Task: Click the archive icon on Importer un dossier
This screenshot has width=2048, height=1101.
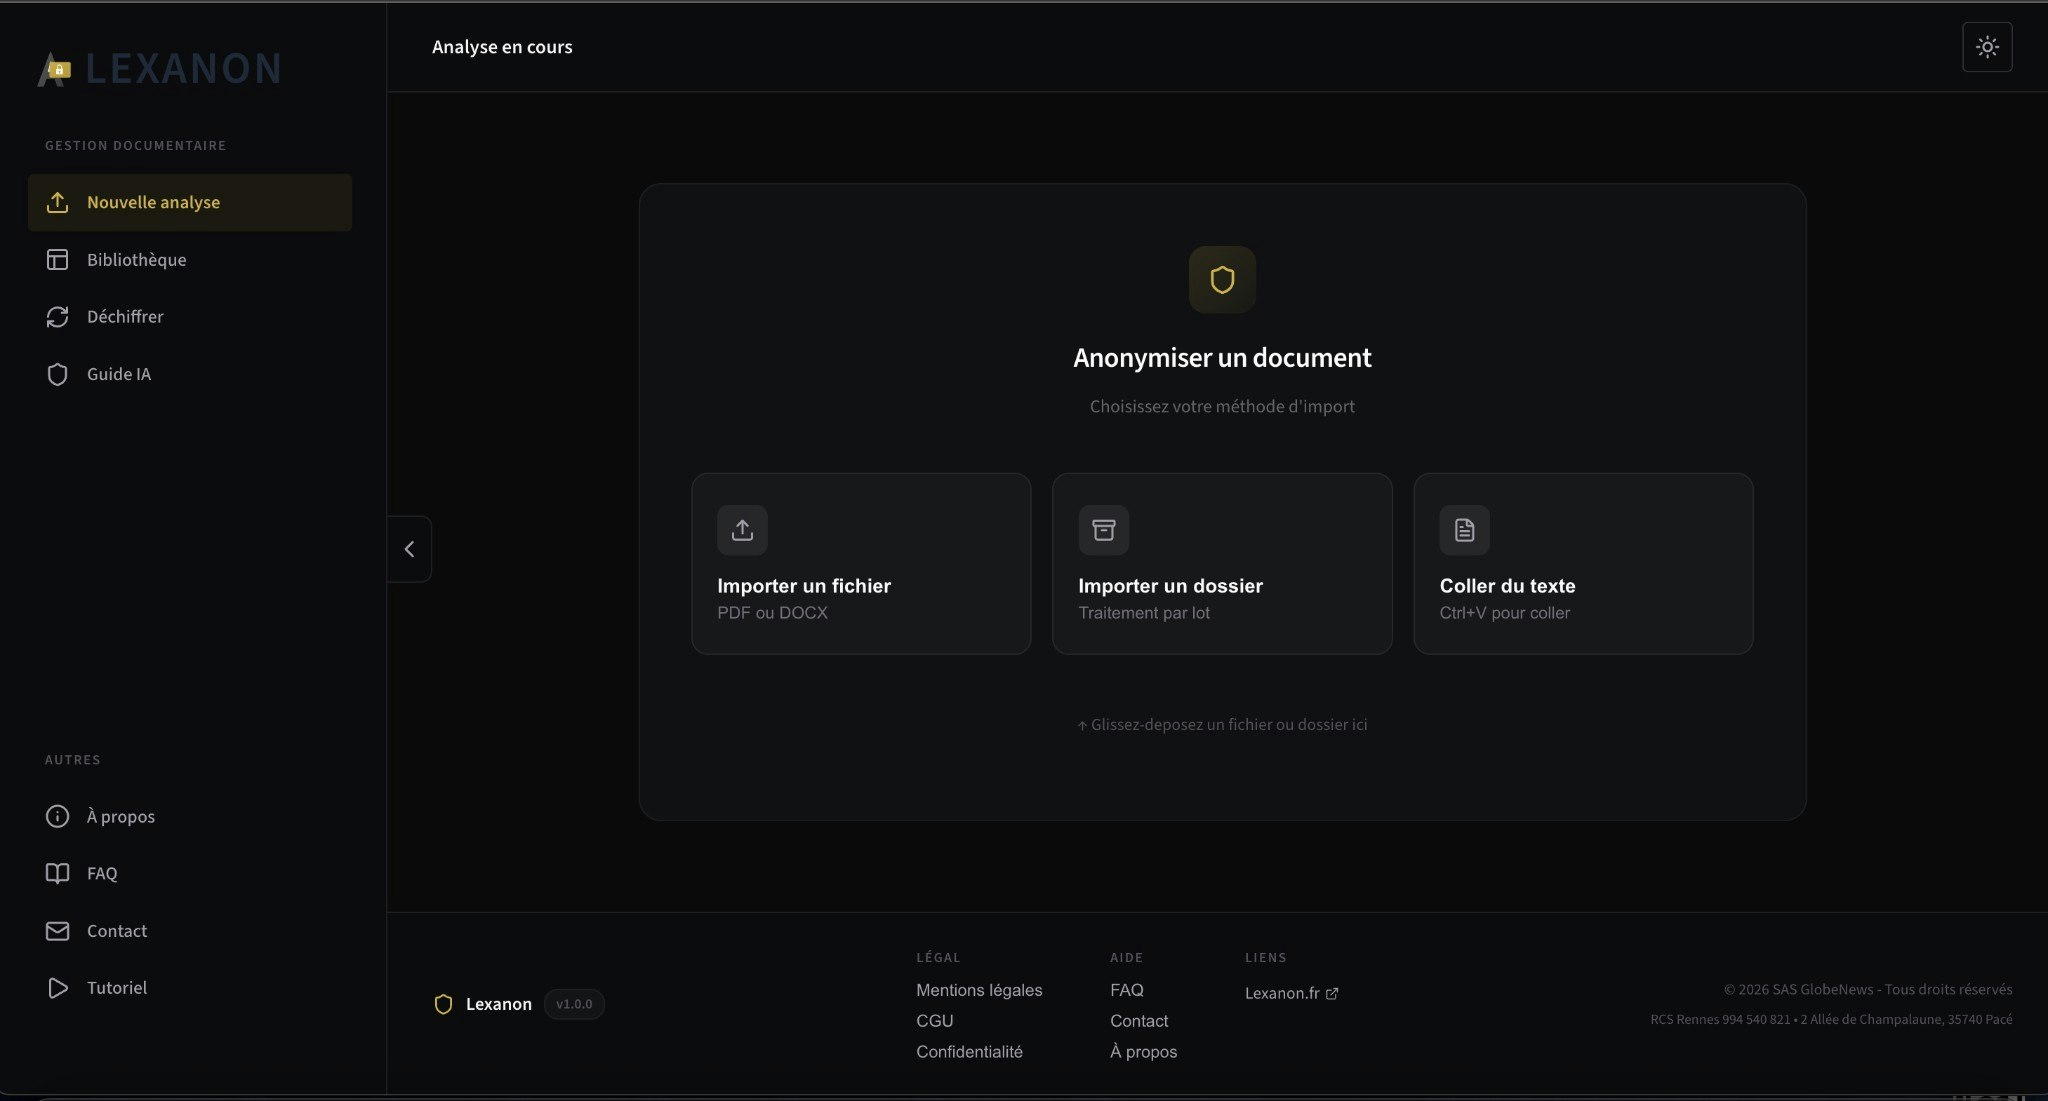Action: tap(1103, 529)
